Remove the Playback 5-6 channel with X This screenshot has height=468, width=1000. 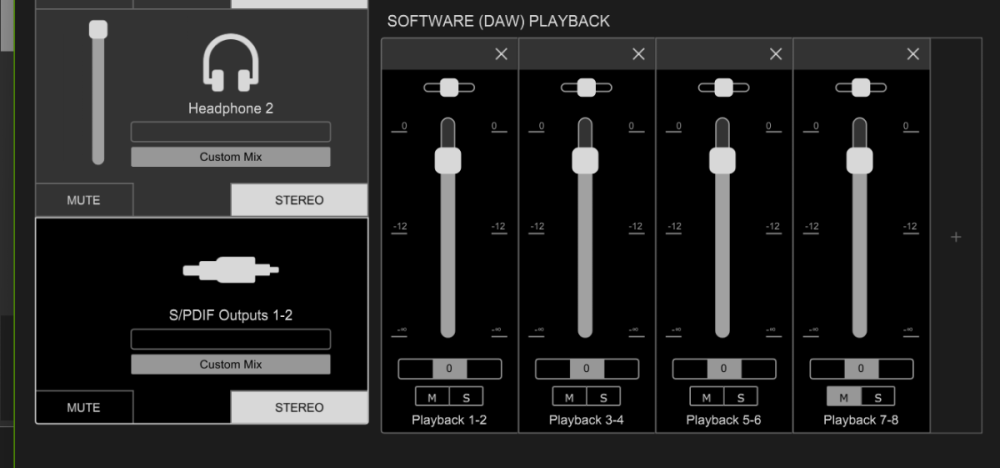coord(776,54)
